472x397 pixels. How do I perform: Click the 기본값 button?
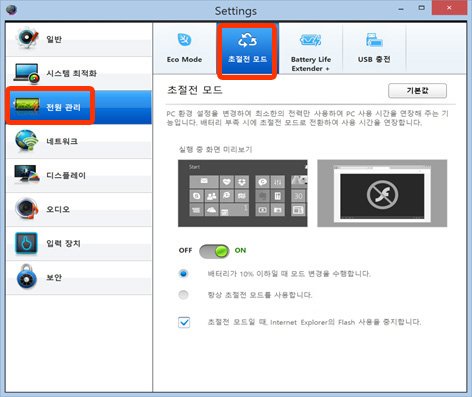417,91
